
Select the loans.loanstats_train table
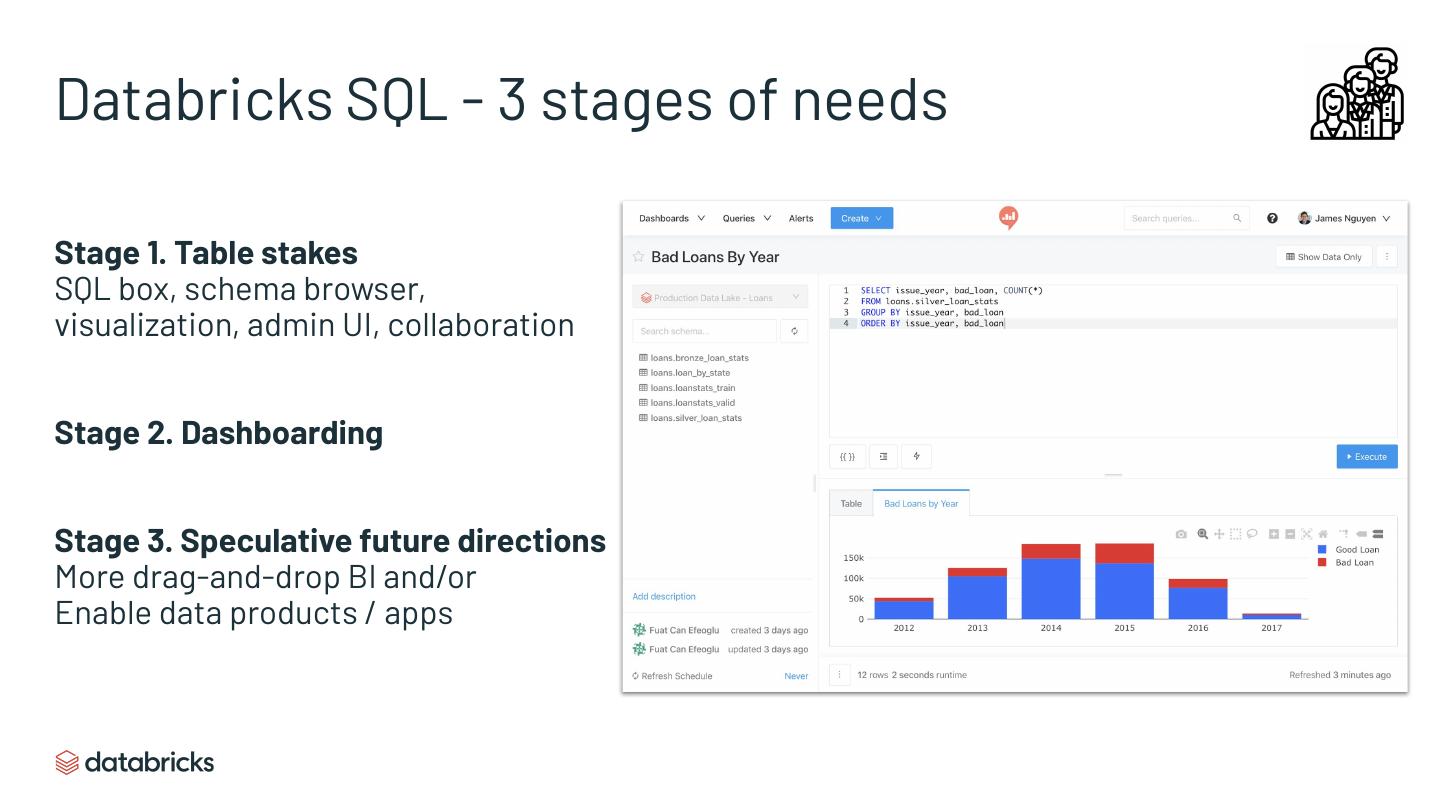(693, 388)
